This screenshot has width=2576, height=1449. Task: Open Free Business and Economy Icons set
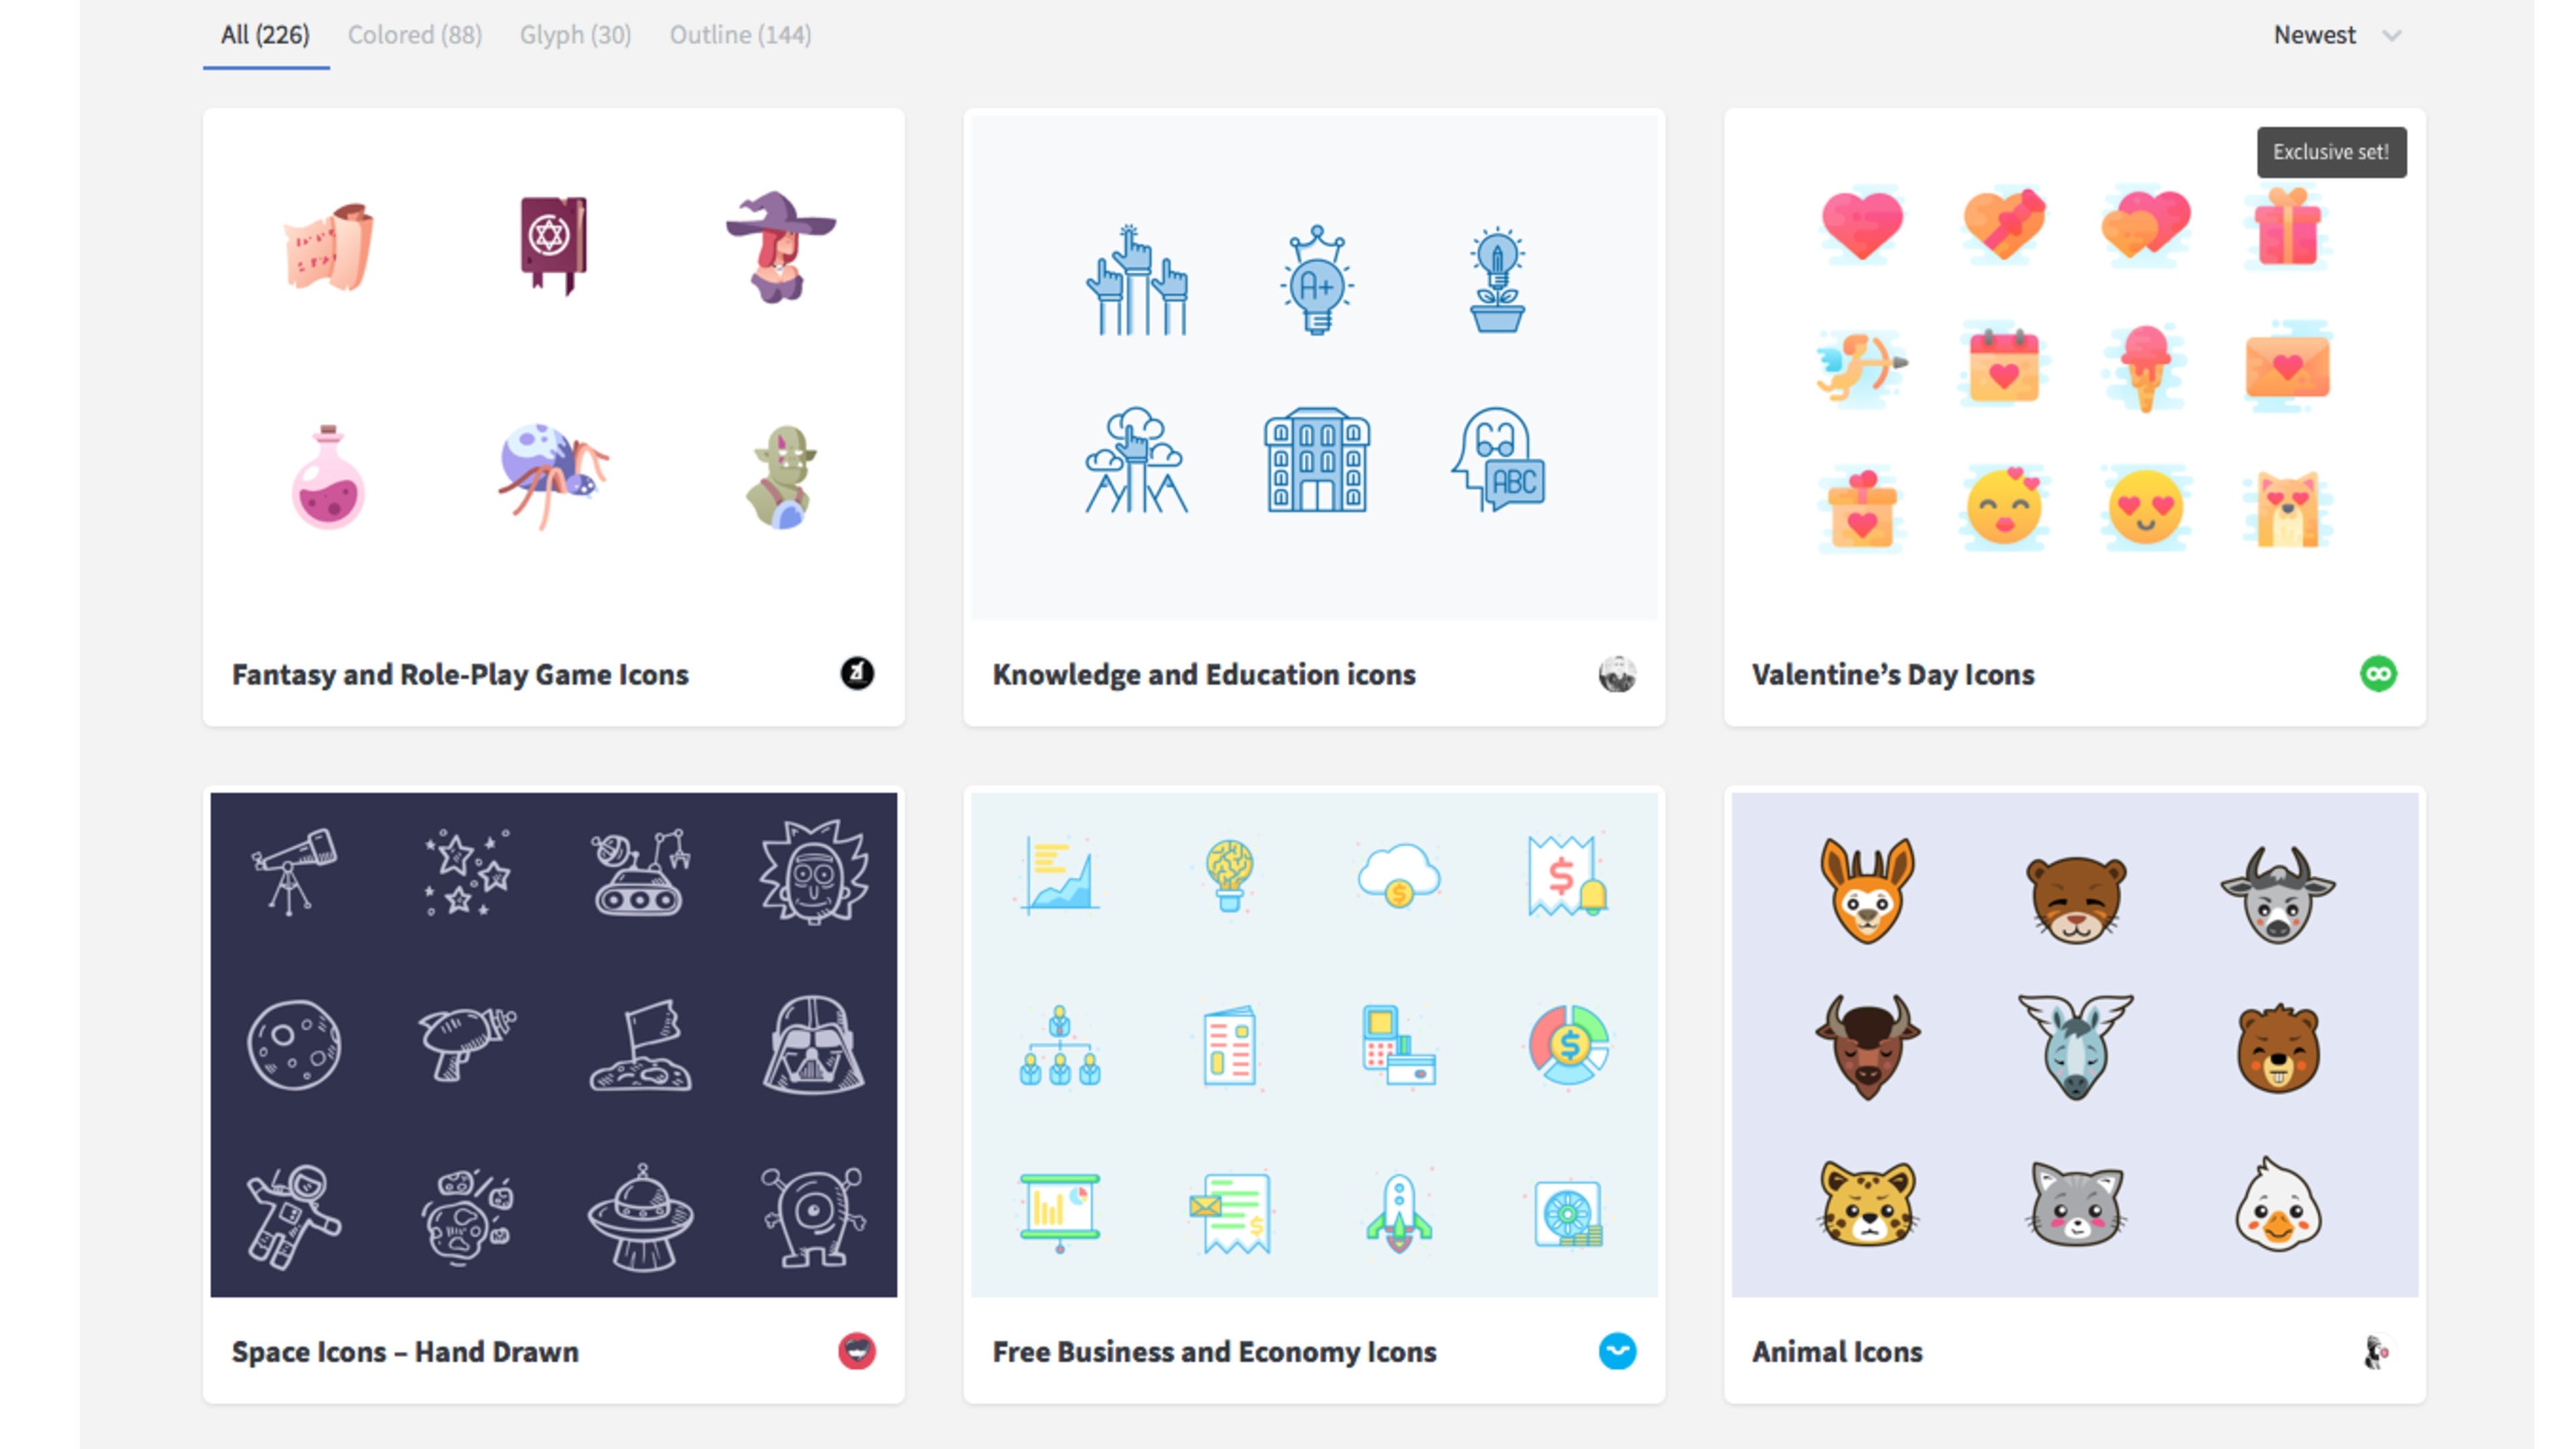1214,1352
